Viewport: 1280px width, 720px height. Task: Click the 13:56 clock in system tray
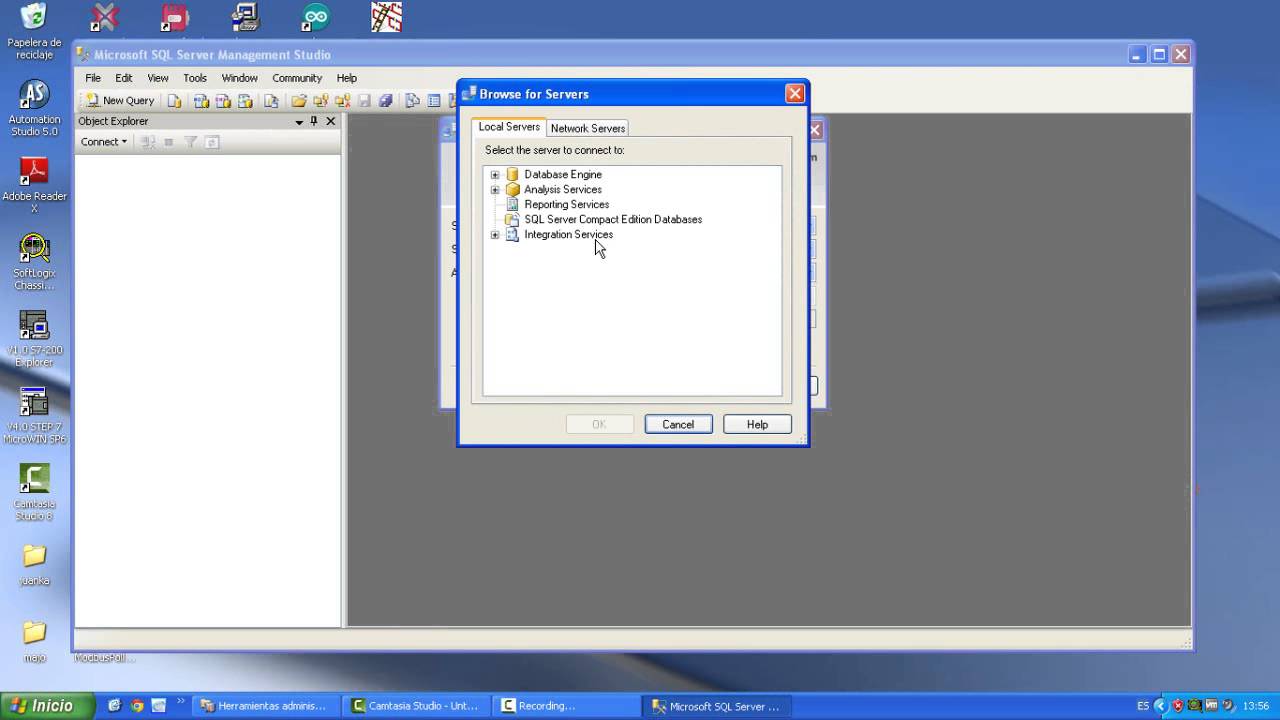[1255, 706]
